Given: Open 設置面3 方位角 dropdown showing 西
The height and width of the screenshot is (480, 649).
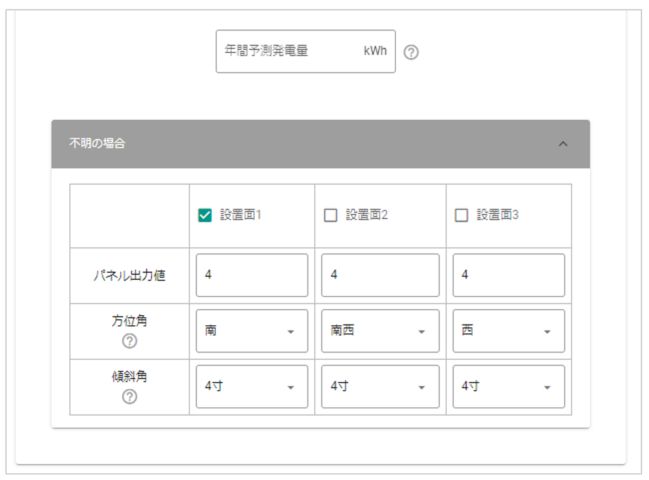Looking at the screenshot, I should click(x=509, y=331).
